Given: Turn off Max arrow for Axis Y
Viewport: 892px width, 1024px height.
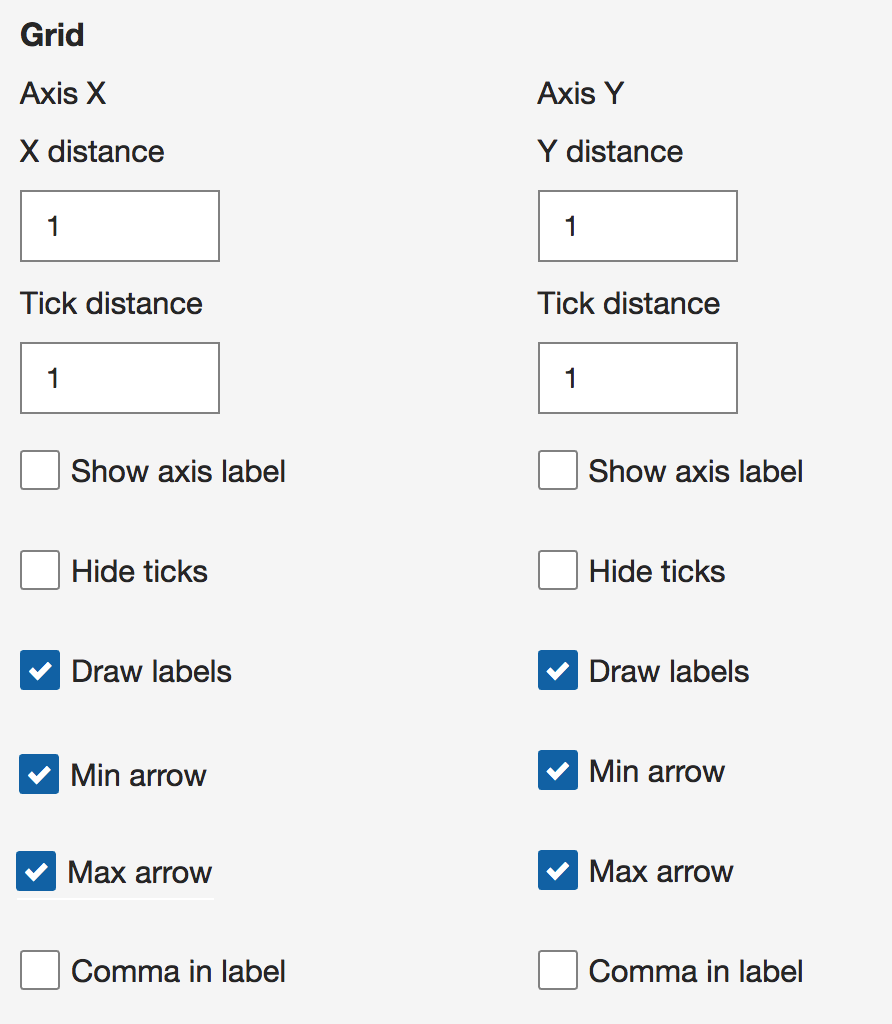Looking at the screenshot, I should click(x=558, y=870).
